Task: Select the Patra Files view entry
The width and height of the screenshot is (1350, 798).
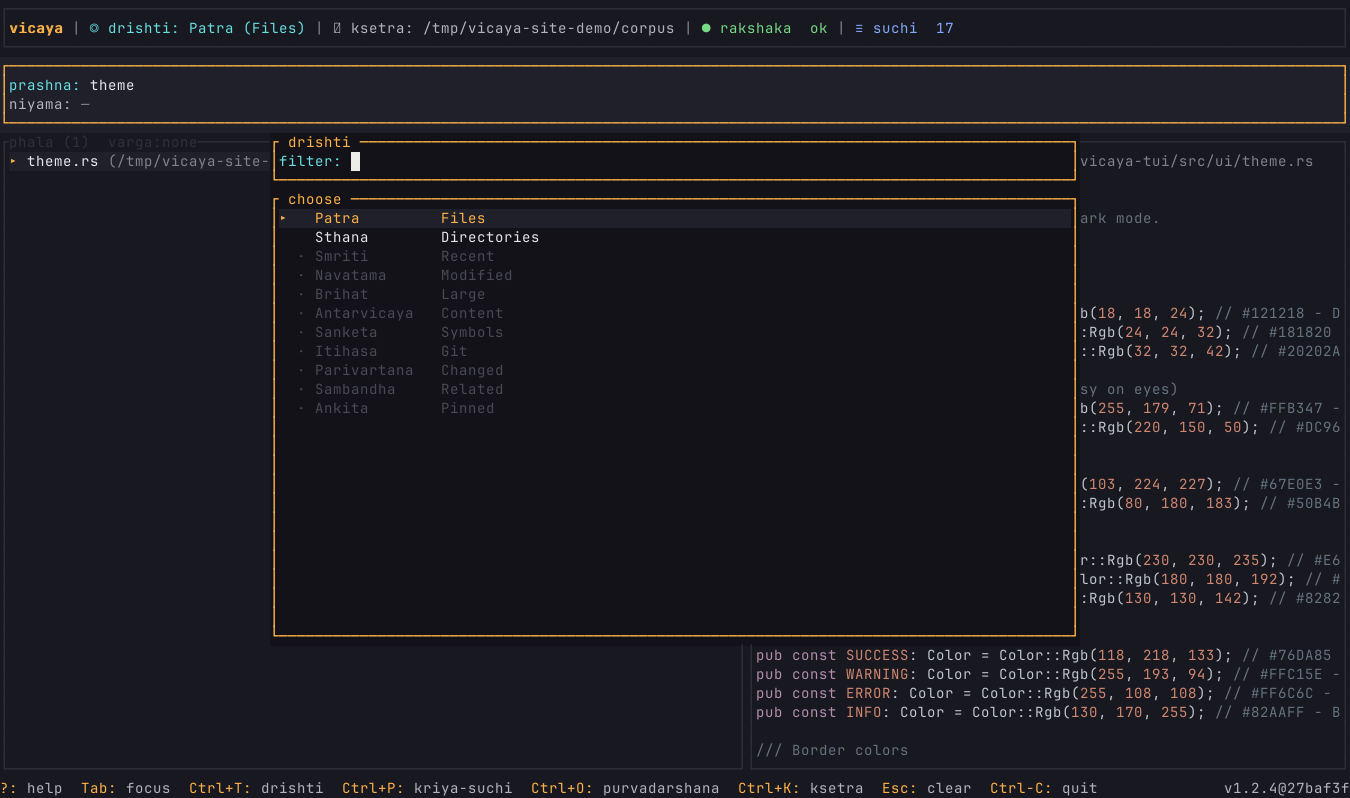Action: tap(674, 218)
